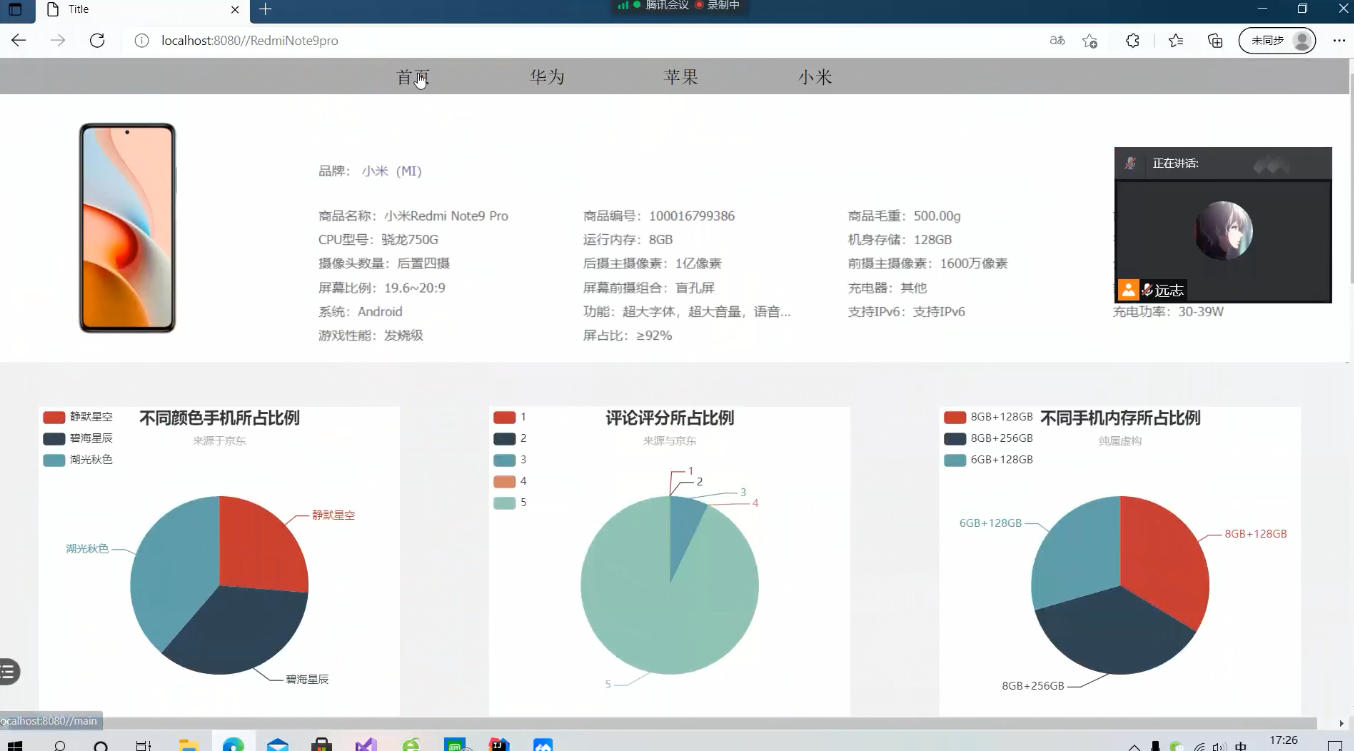The image size is (1354, 751).
Task: Open the translate (aあ) icon
Action: [1057, 41]
